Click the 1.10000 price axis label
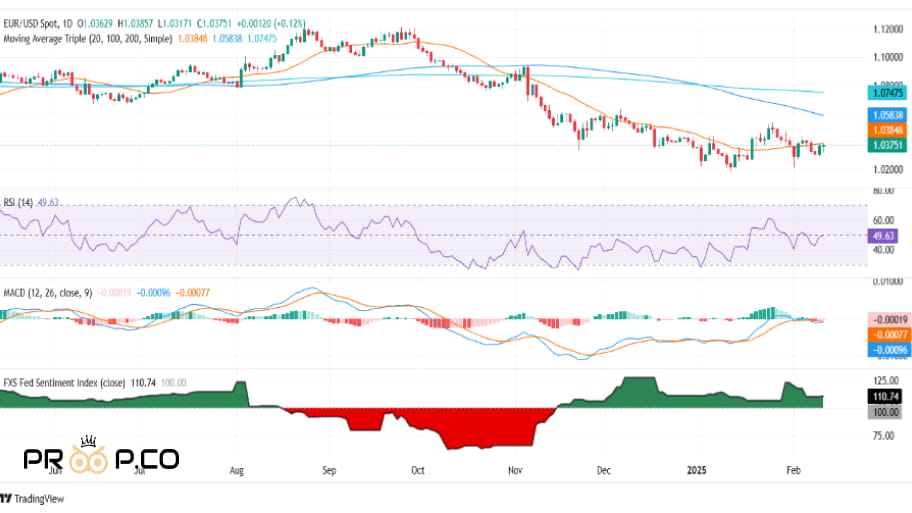912x513 pixels. click(x=888, y=58)
